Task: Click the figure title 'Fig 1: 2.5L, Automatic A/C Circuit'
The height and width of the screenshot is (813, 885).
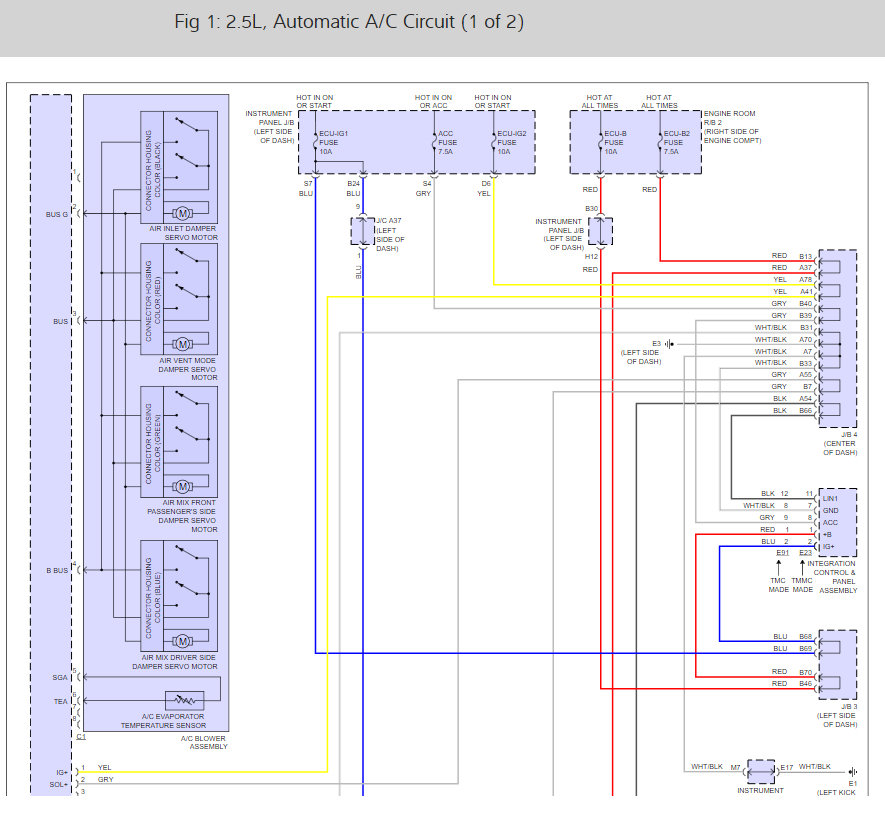Action: [349, 22]
